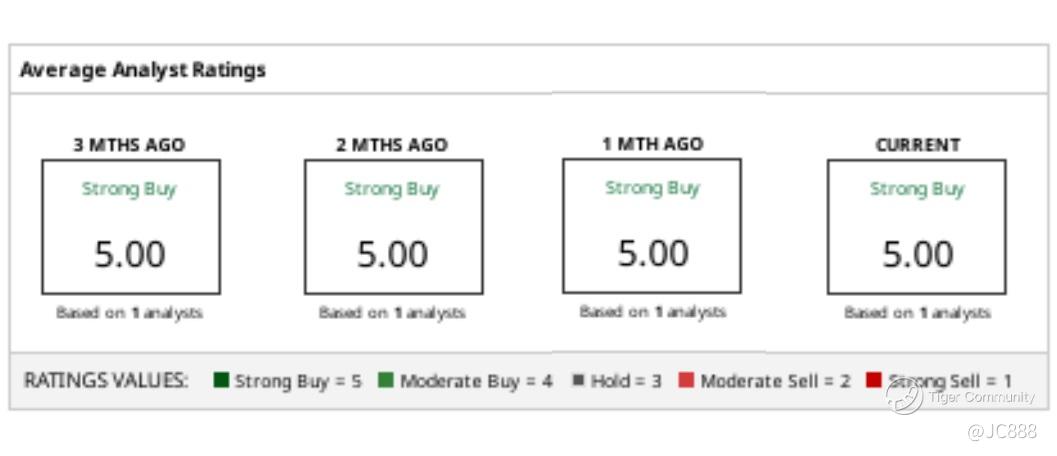This screenshot has width=1057, height=456.
Task: Click the dark green Strong Buy swatch
Action: pyautogui.click(x=222, y=380)
